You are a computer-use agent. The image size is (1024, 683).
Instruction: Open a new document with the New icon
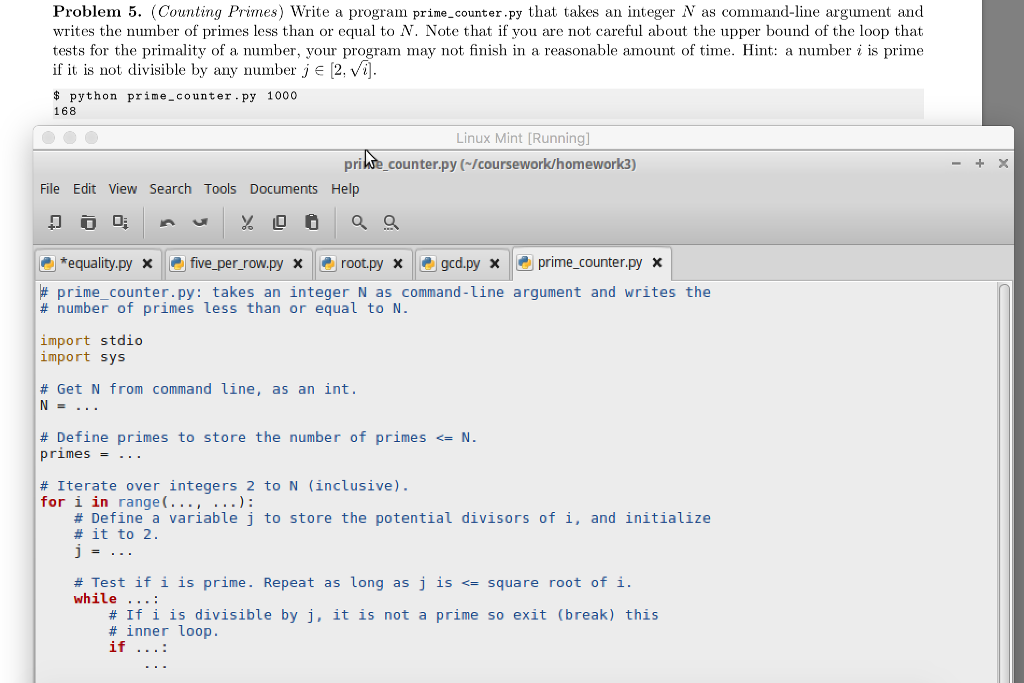click(x=54, y=222)
